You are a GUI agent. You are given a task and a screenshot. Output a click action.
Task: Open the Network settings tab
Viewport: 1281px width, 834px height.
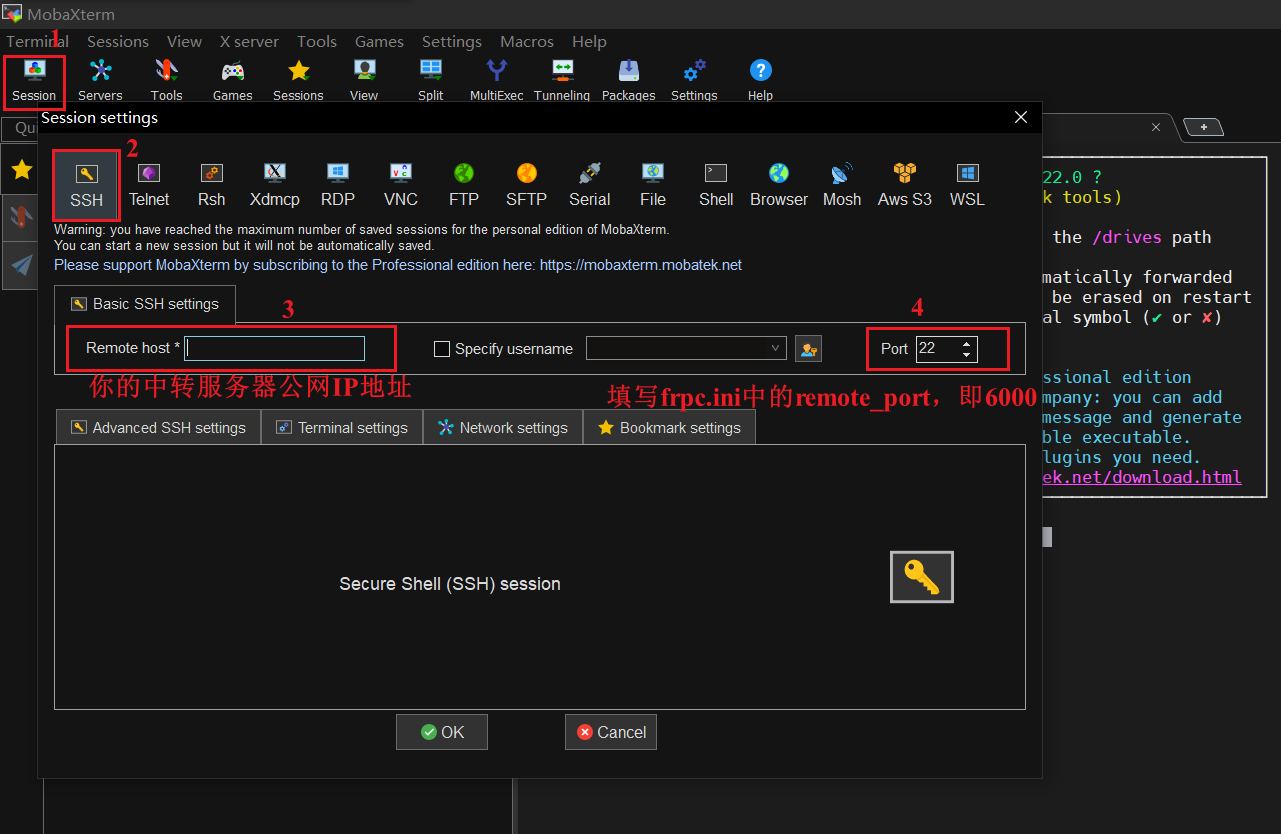click(x=503, y=427)
